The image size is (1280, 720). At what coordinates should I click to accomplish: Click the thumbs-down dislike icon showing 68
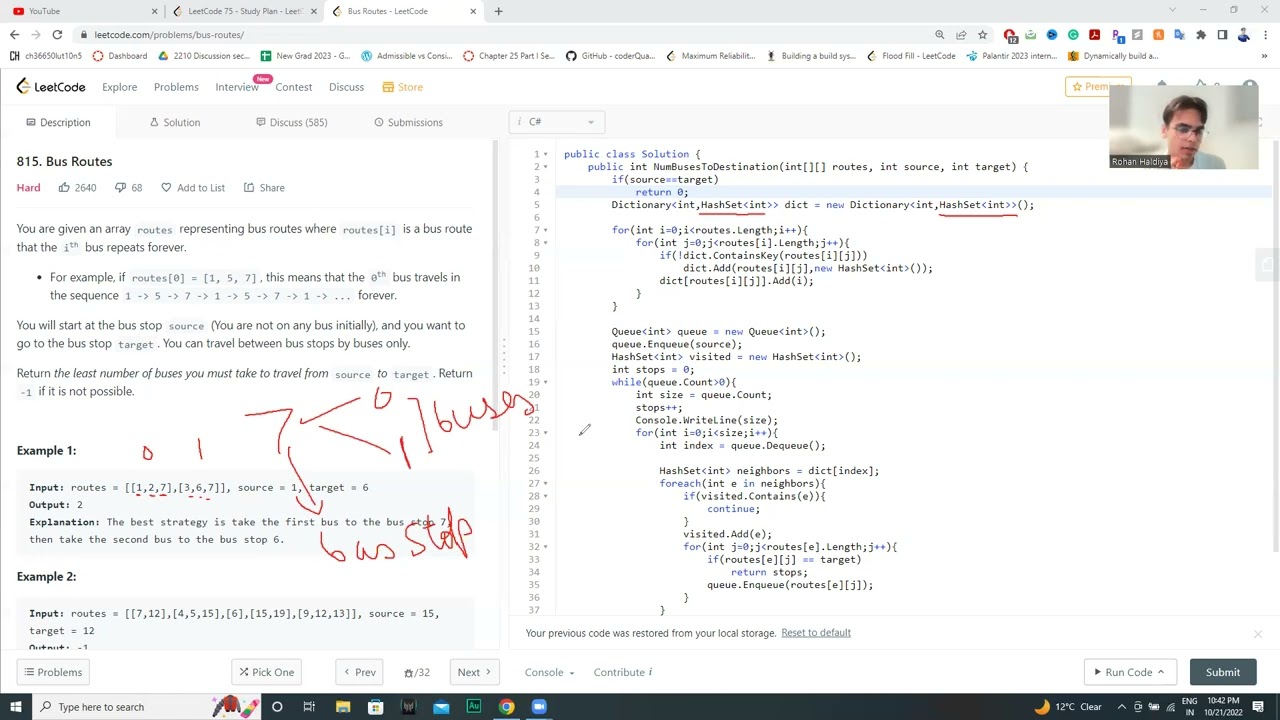coord(120,188)
